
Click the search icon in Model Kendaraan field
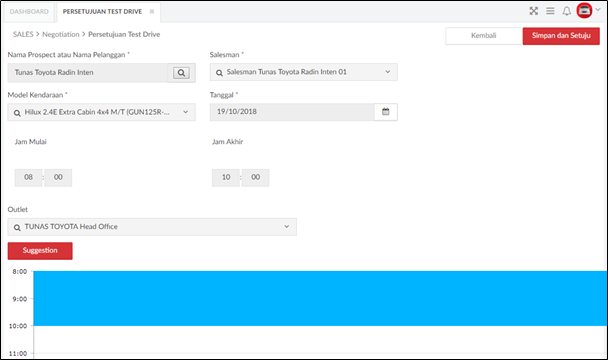pyautogui.click(x=17, y=113)
